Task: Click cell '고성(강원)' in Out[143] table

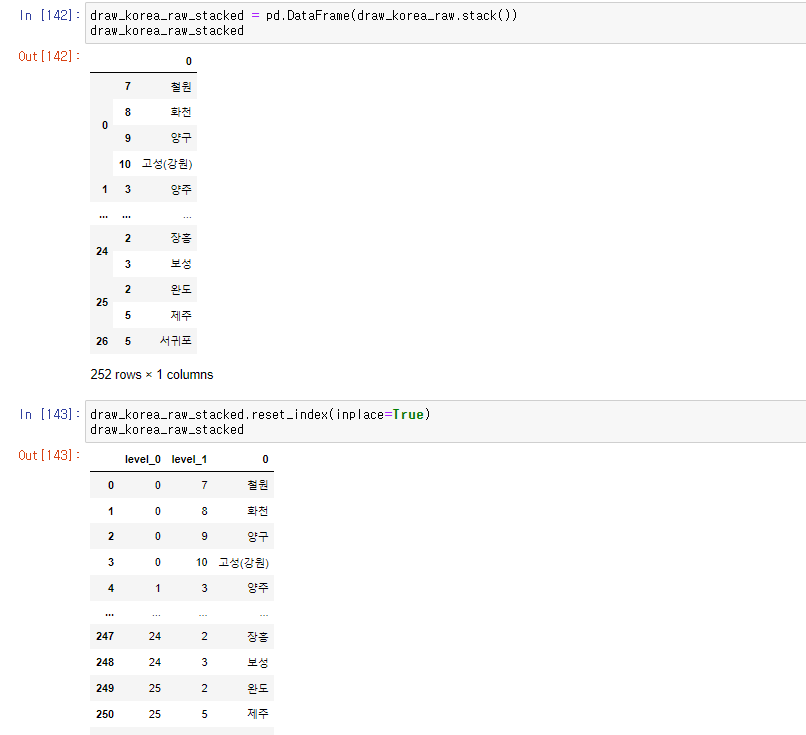Action: click(244, 562)
